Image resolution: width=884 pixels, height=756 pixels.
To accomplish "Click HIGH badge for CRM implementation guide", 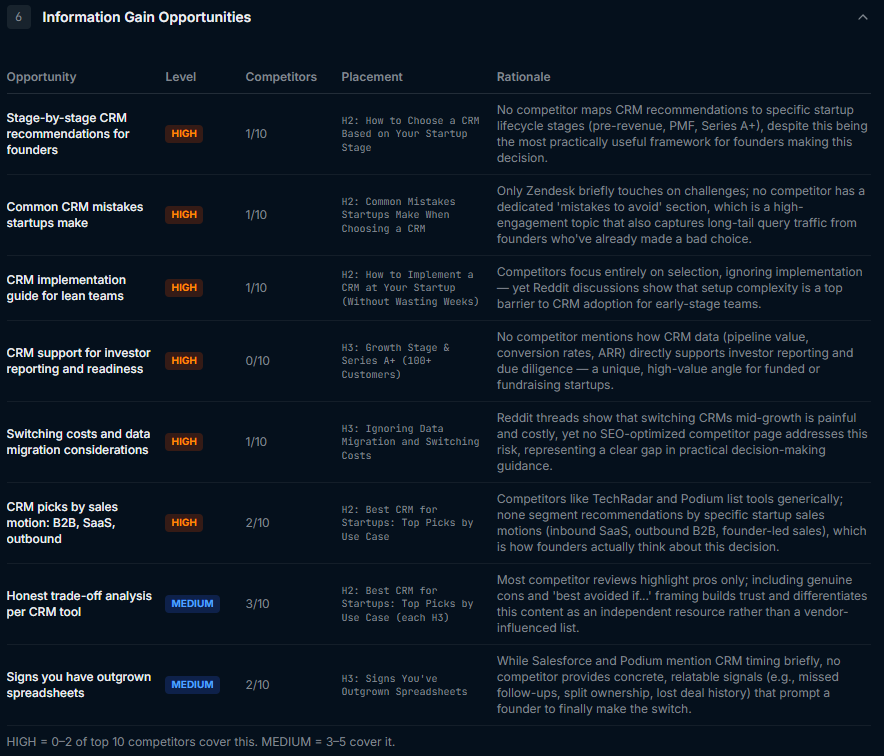I will [x=184, y=288].
